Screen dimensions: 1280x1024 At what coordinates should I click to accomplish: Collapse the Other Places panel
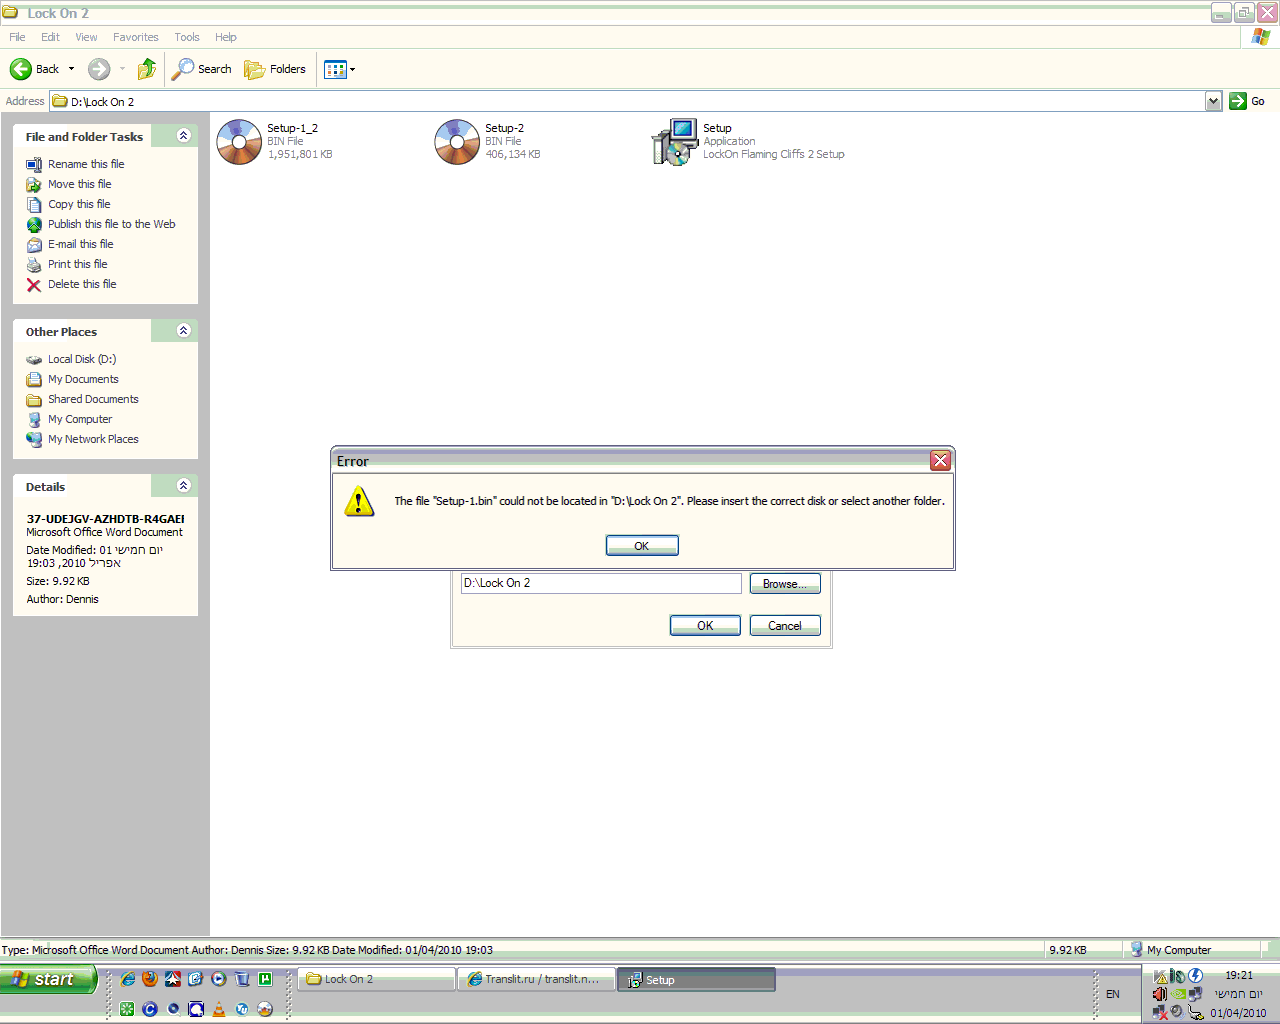coord(183,331)
